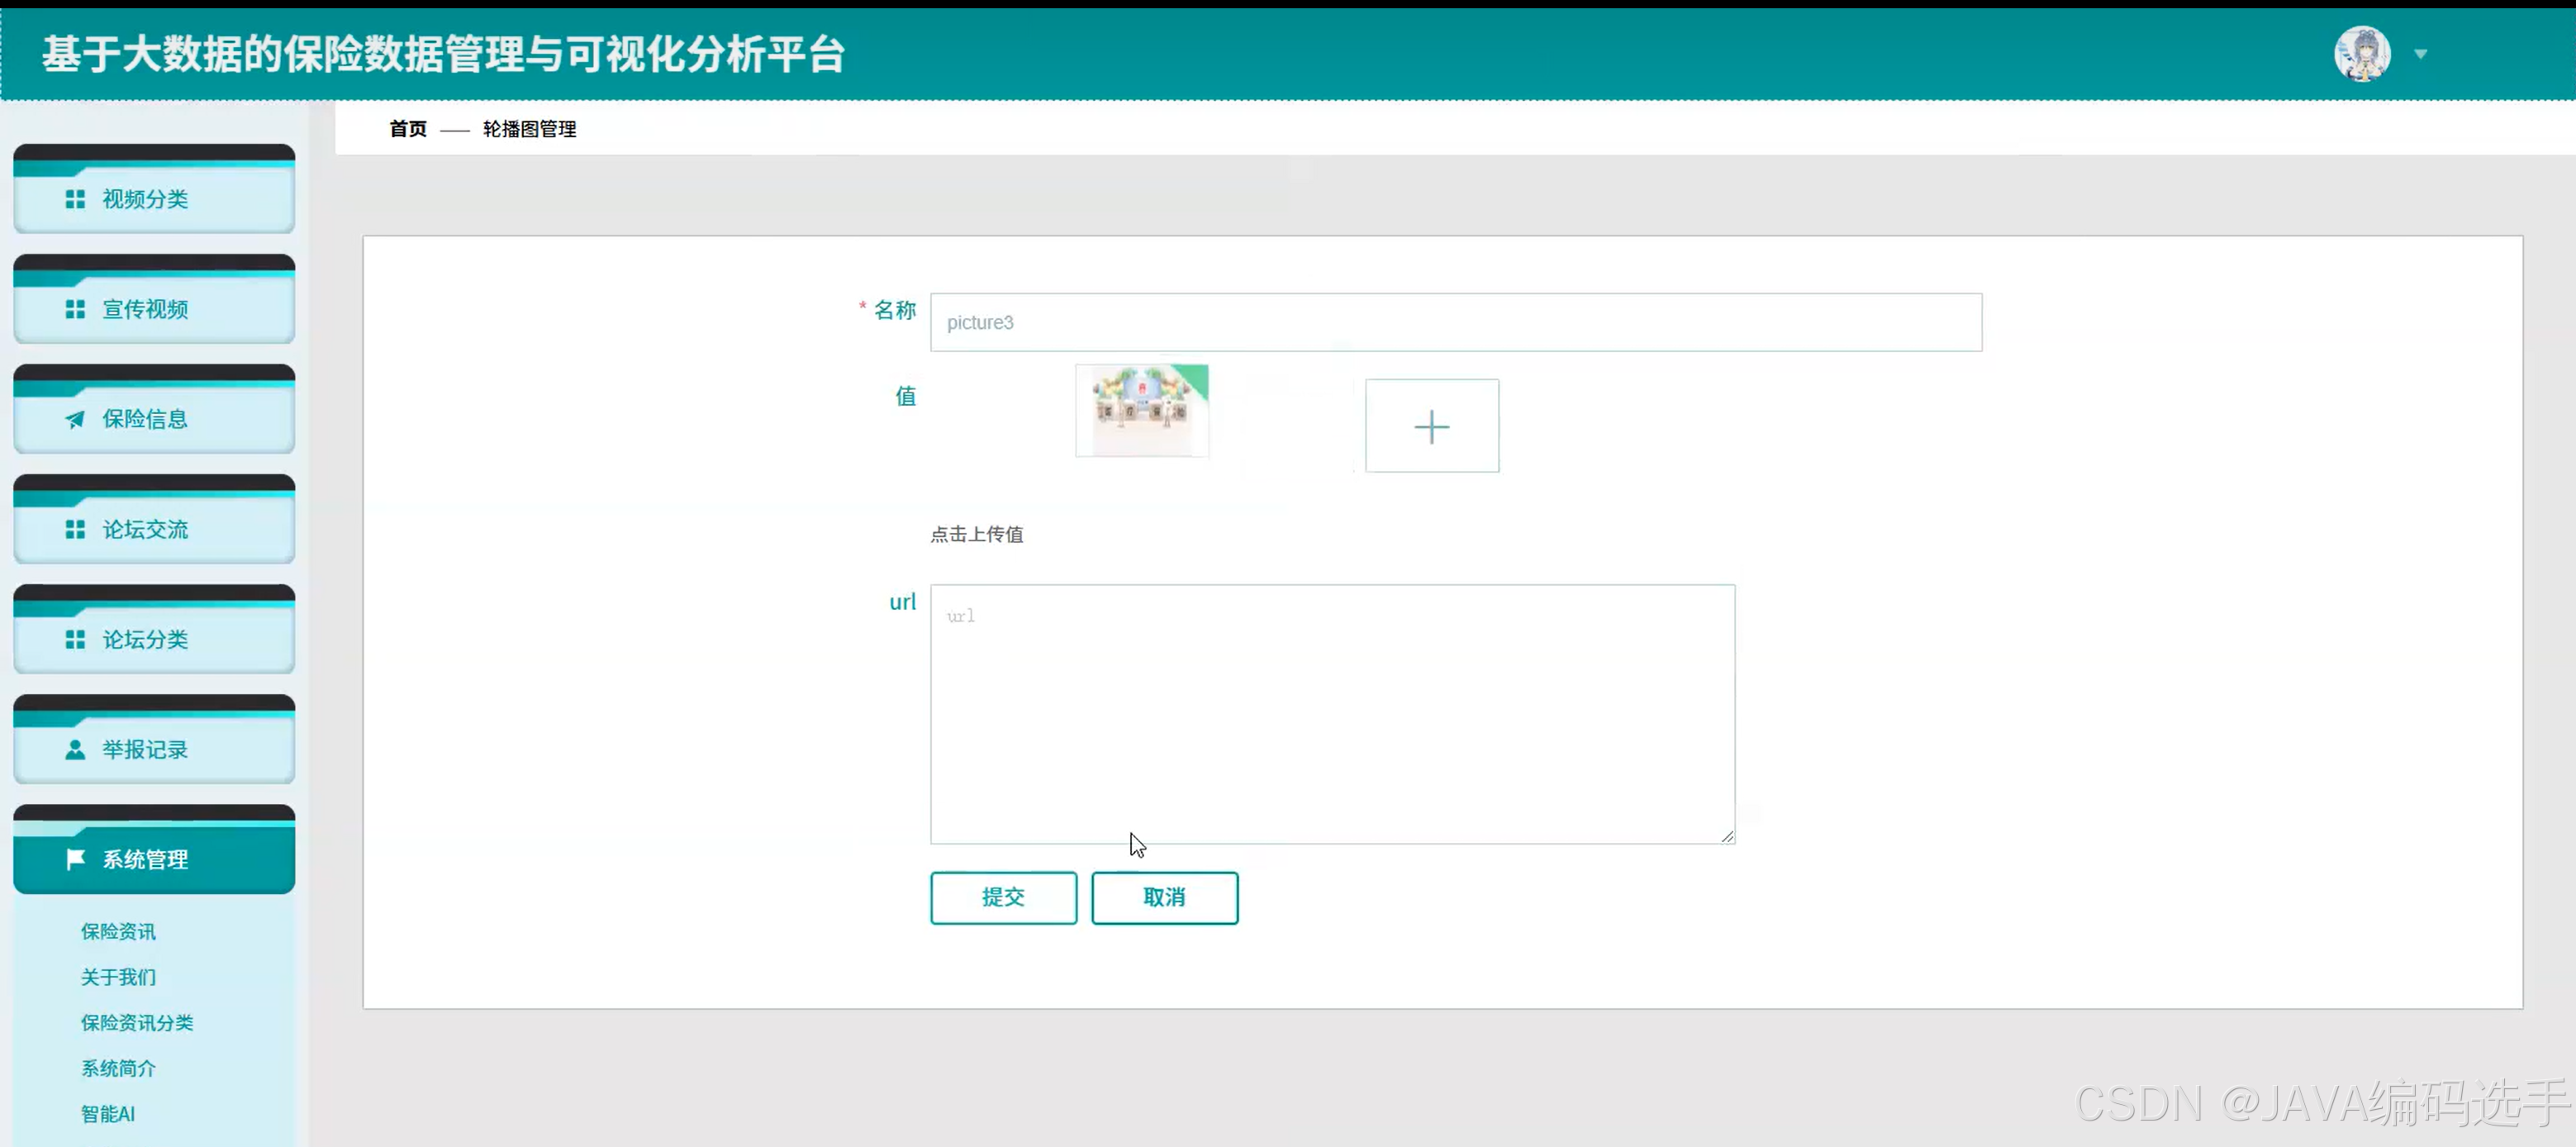Open the 关于我们 submenu item
2576x1147 pixels.
coord(118,976)
